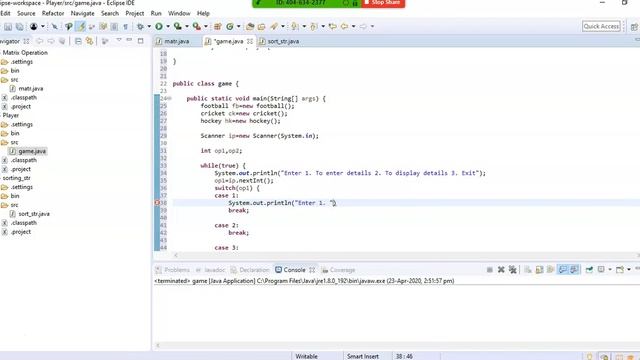Click the green Run button icon
Viewport: 640px width, 360px height.
click(x=159, y=27)
